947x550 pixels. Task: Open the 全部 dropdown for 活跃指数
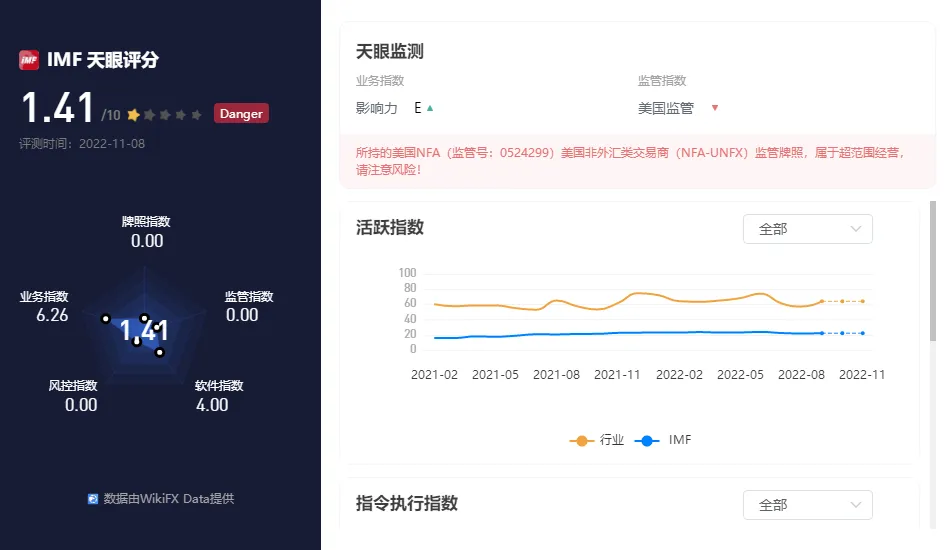[x=807, y=229]
